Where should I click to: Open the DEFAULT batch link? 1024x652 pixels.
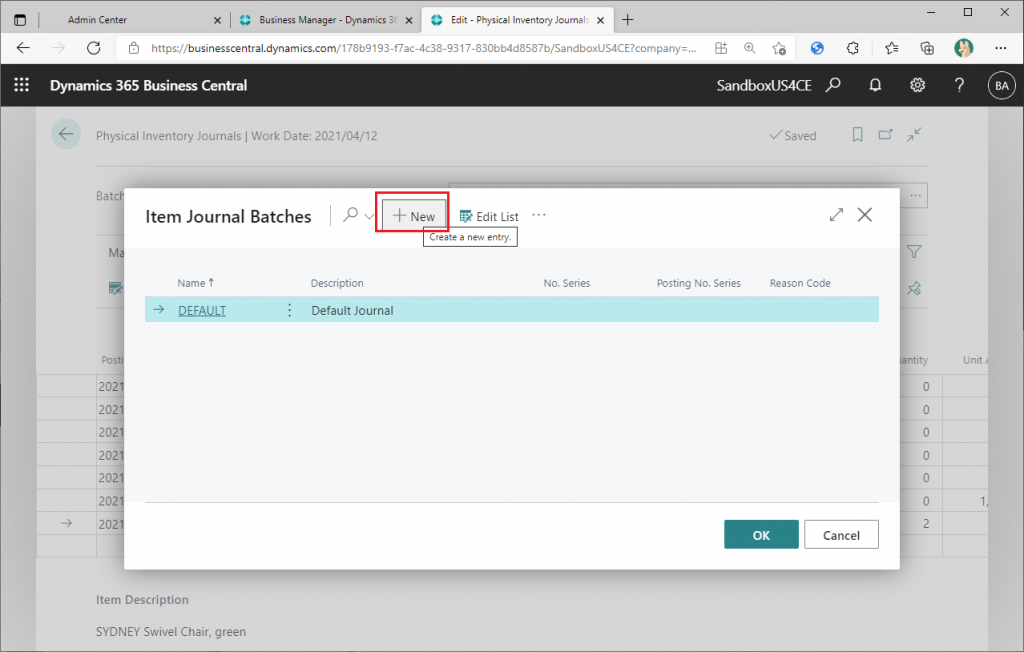pyautogui.click(x=202, y=310)
